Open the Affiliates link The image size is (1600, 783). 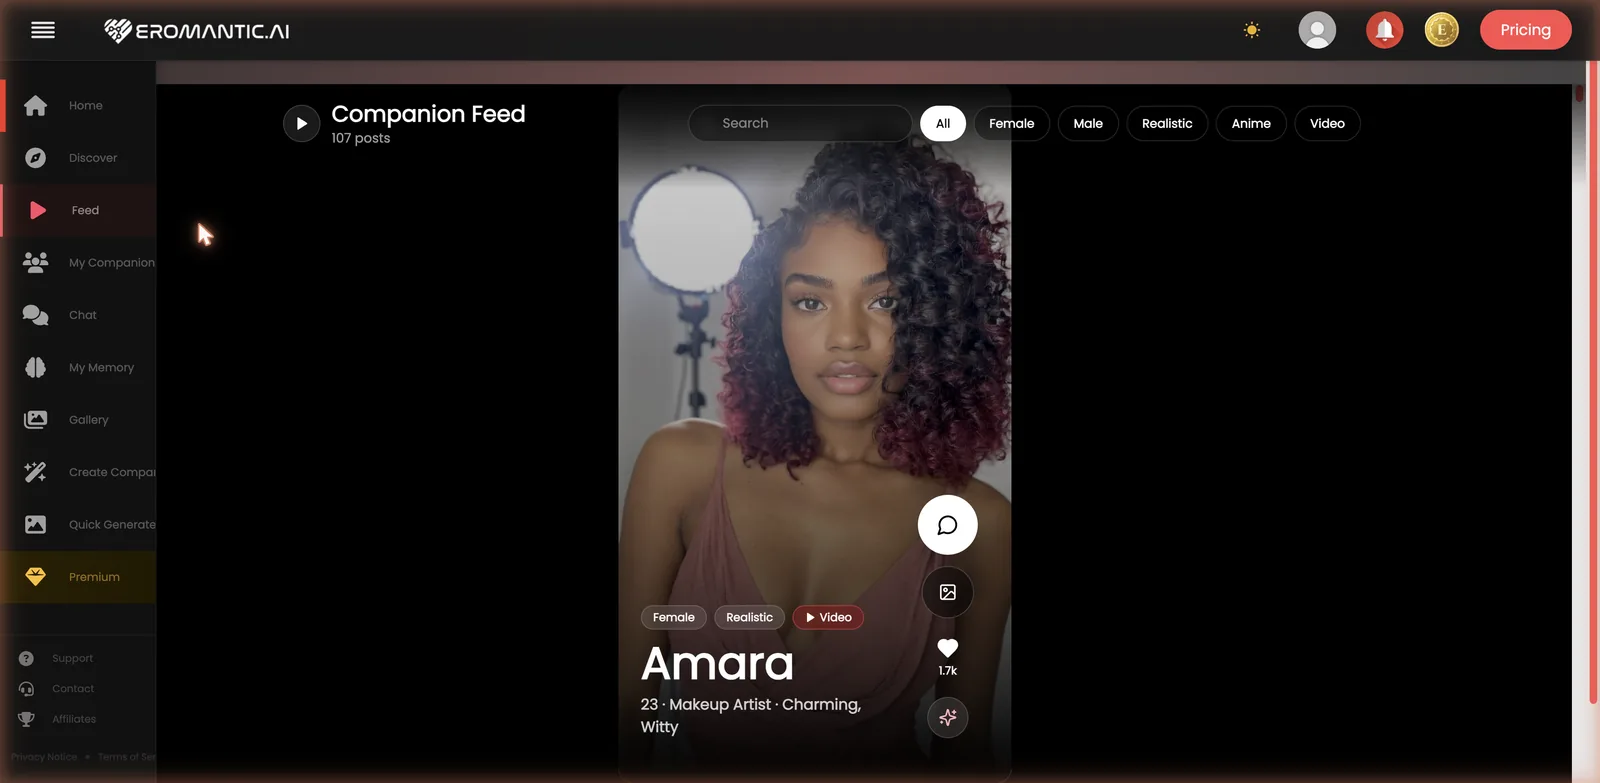point(74,719)
